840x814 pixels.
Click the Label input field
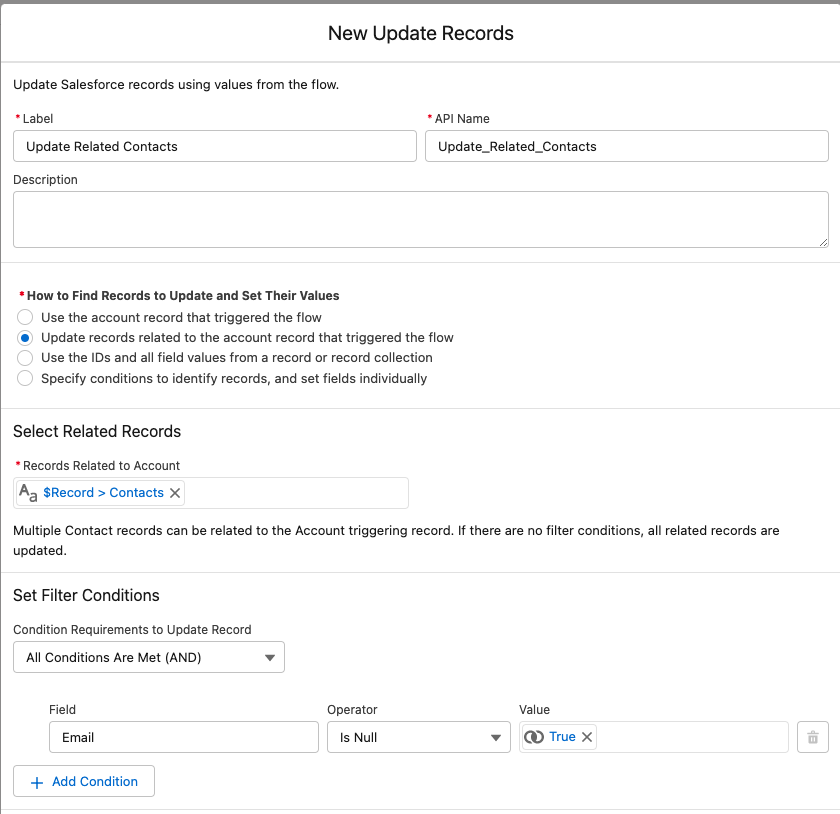[x=215, y=146]
